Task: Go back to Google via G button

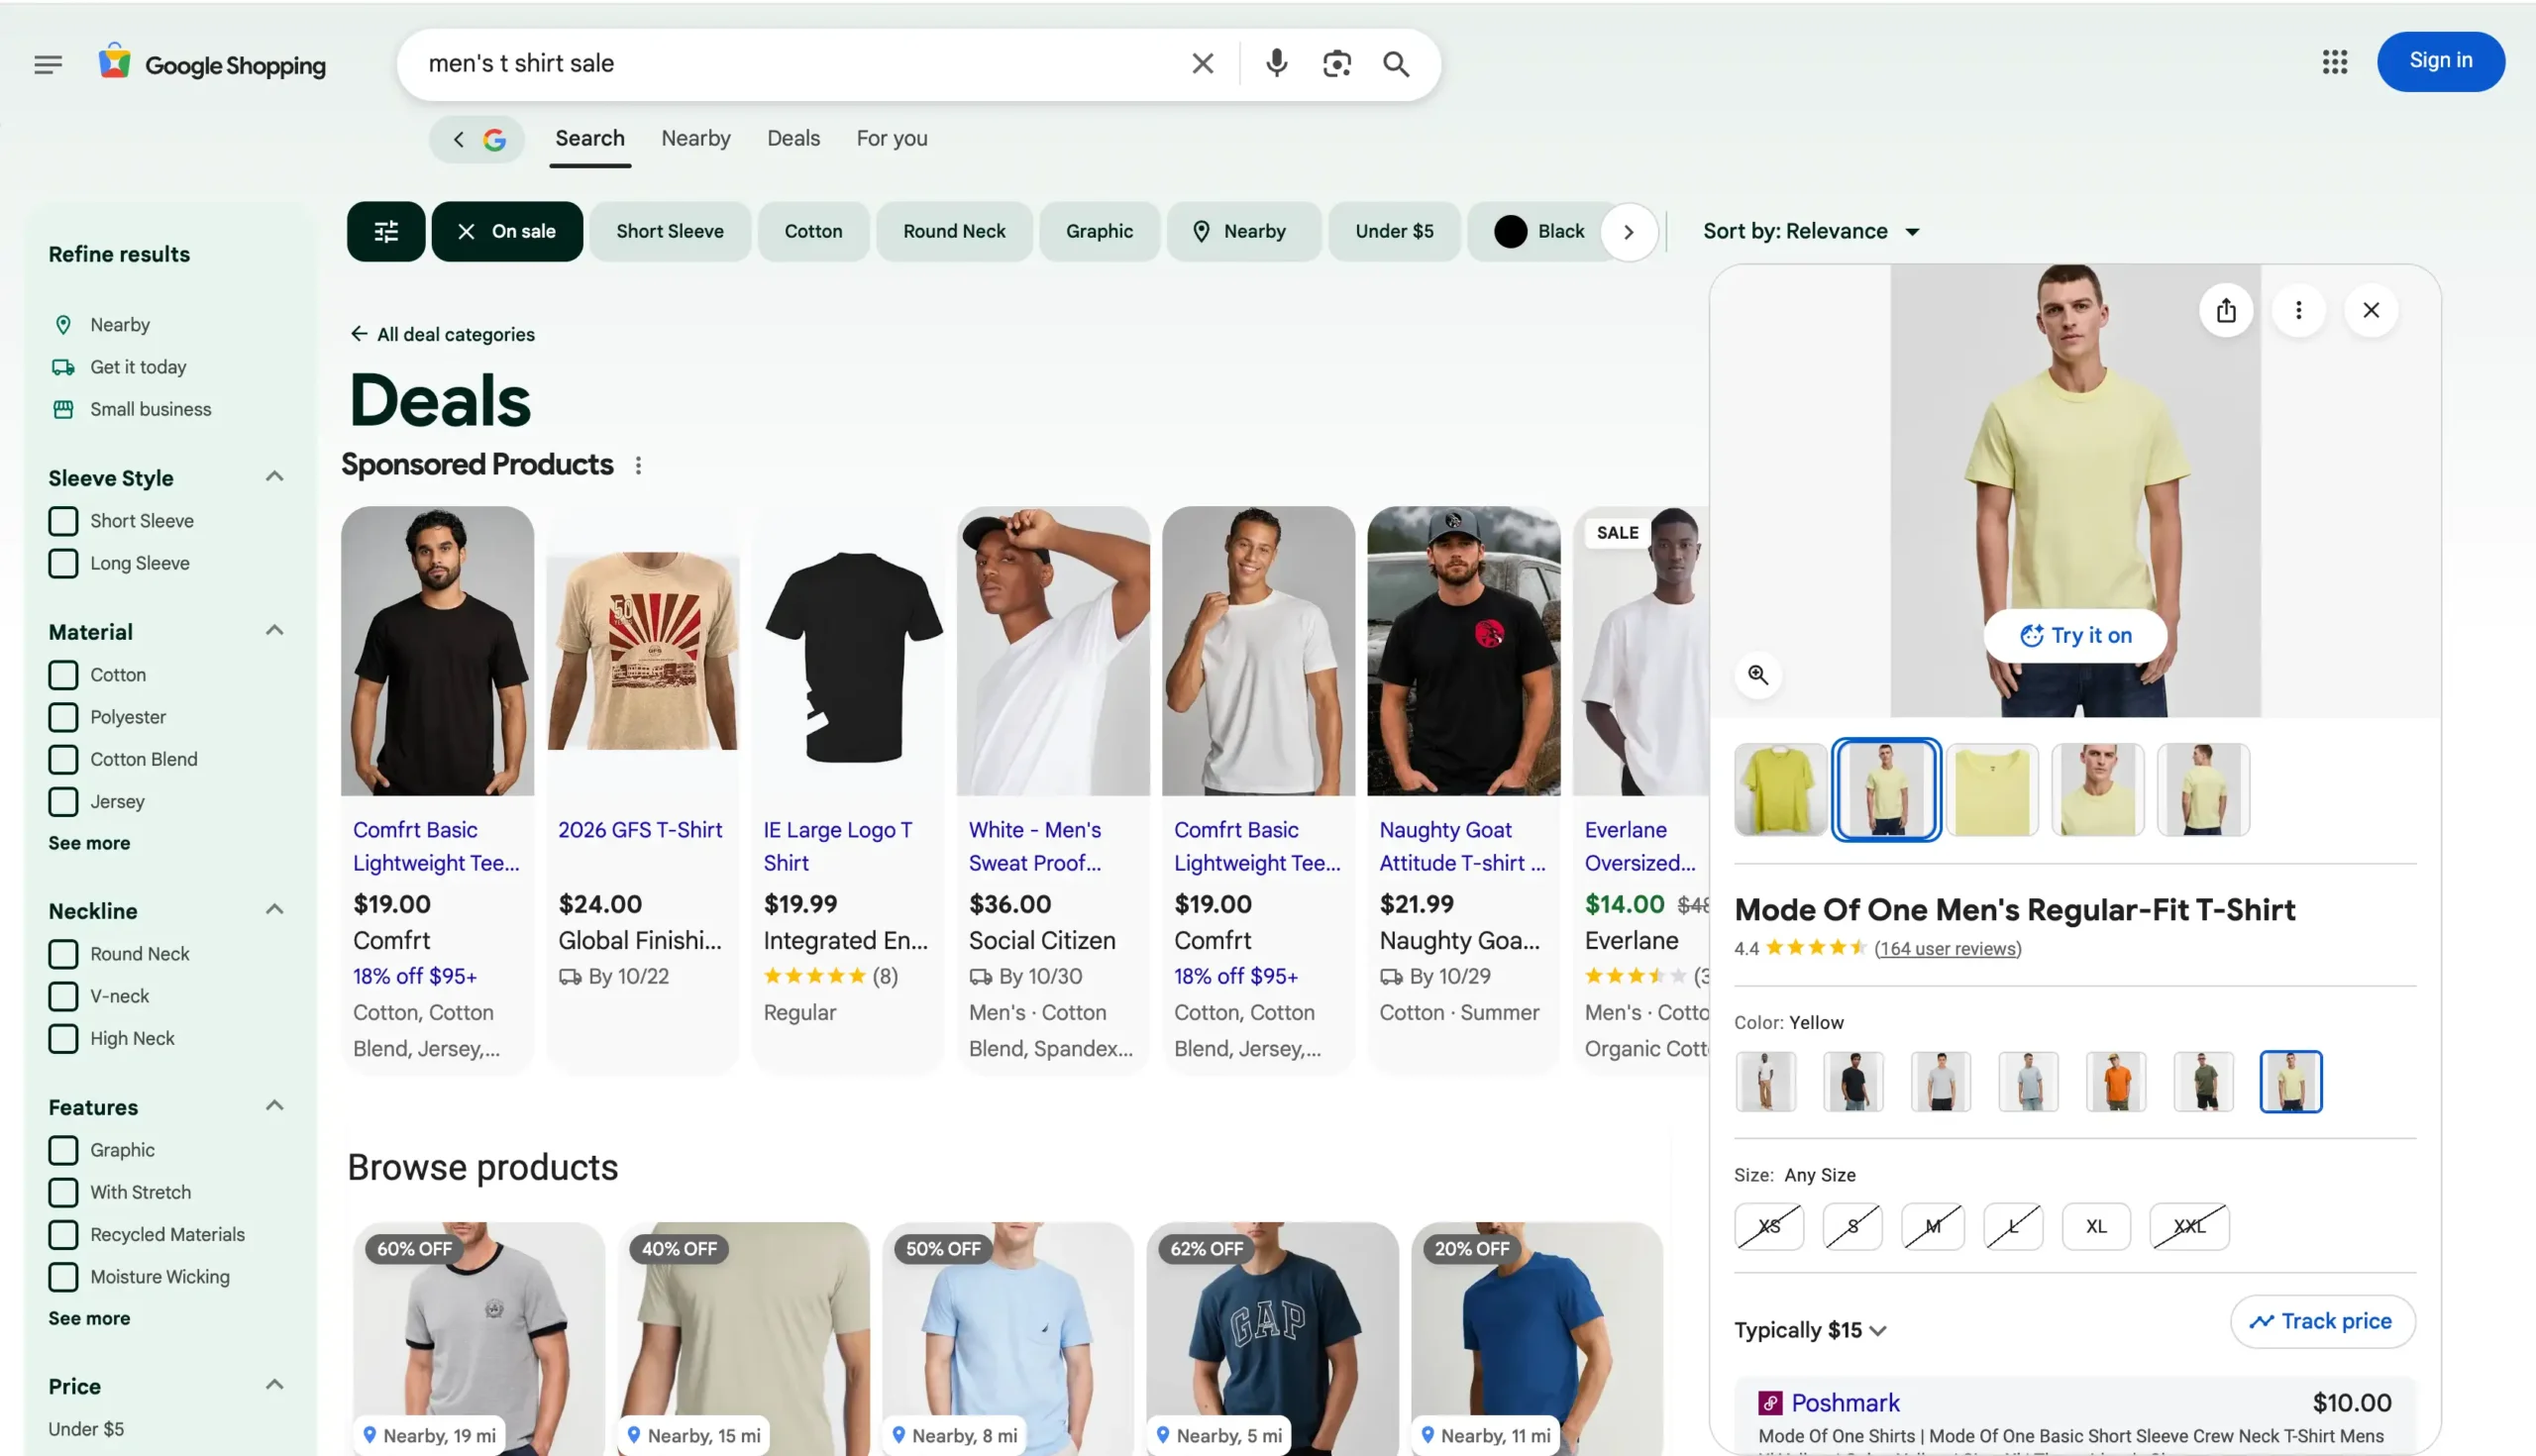Action: [477, 139]
